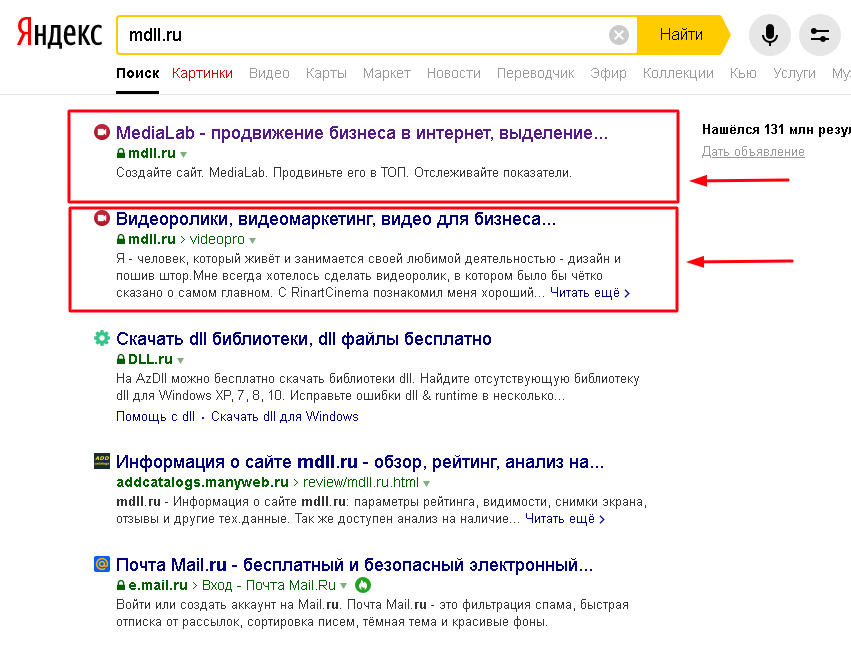Open Информация о сайте mdll.ru result
Viewport: 851px width, 646px height.
[360, 462]
